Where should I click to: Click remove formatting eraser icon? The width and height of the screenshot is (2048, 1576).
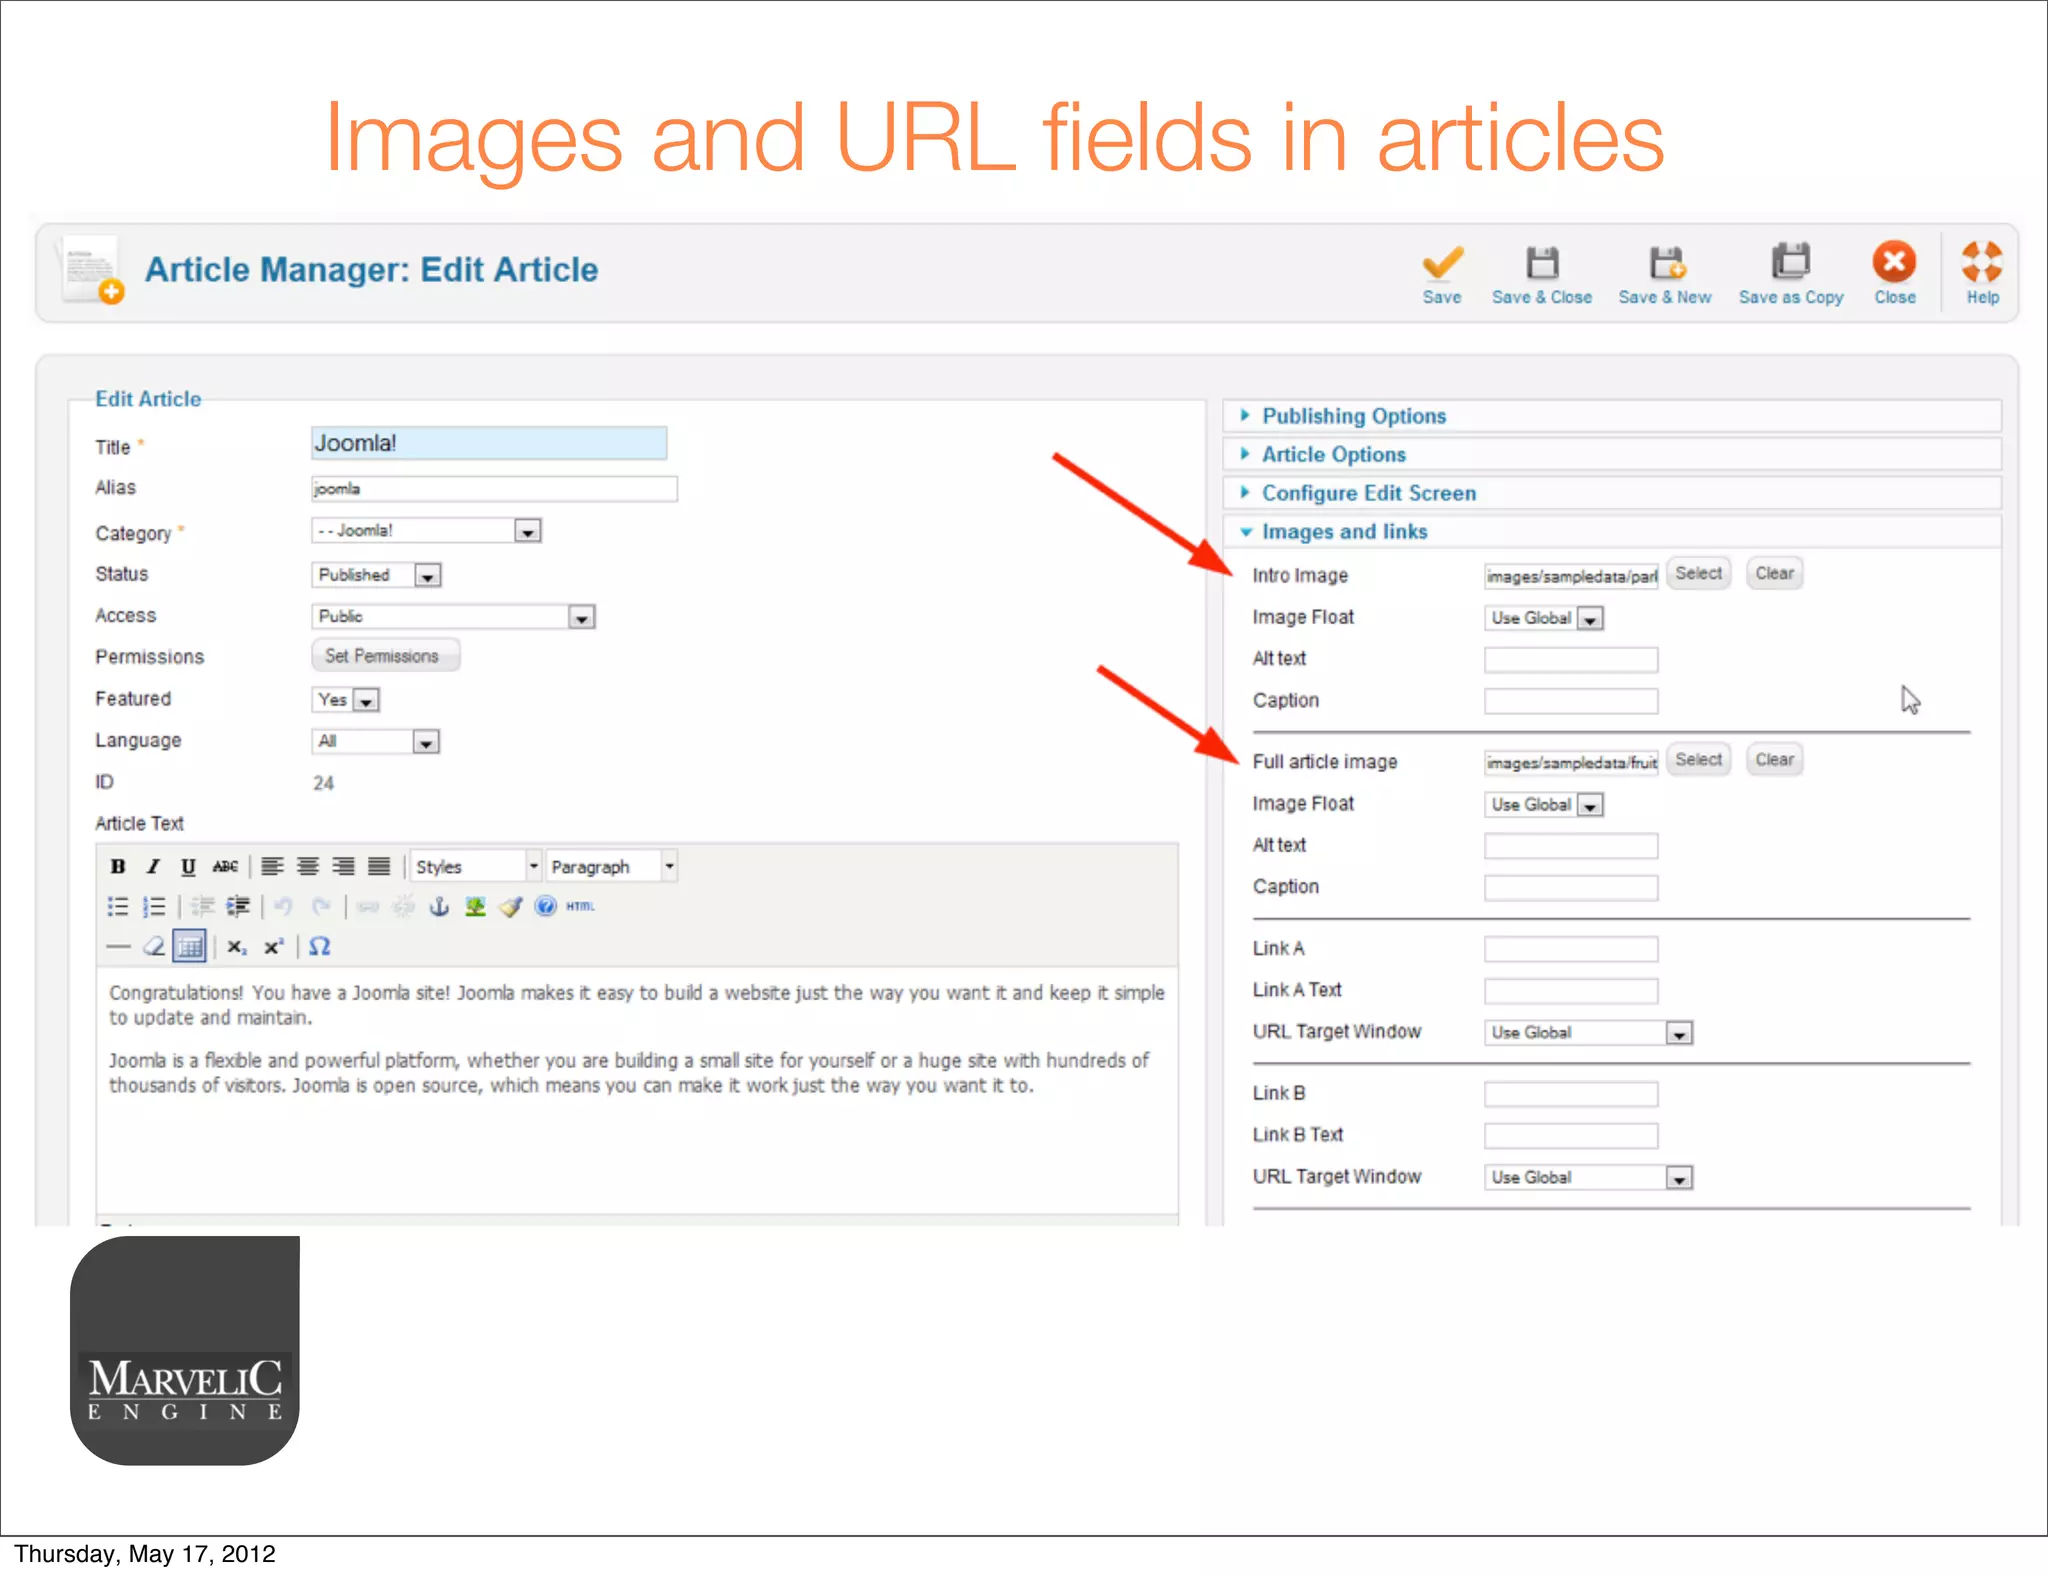tap(153, 946)
